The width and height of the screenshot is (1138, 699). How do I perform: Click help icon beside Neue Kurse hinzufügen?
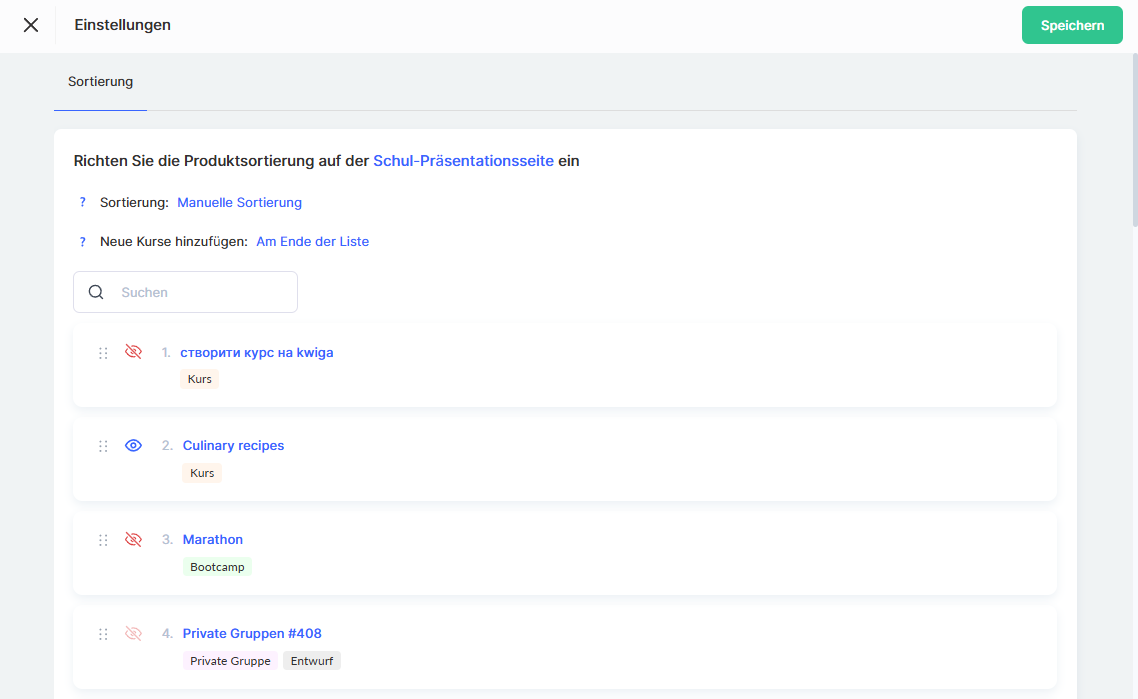[x=83, y=242]
